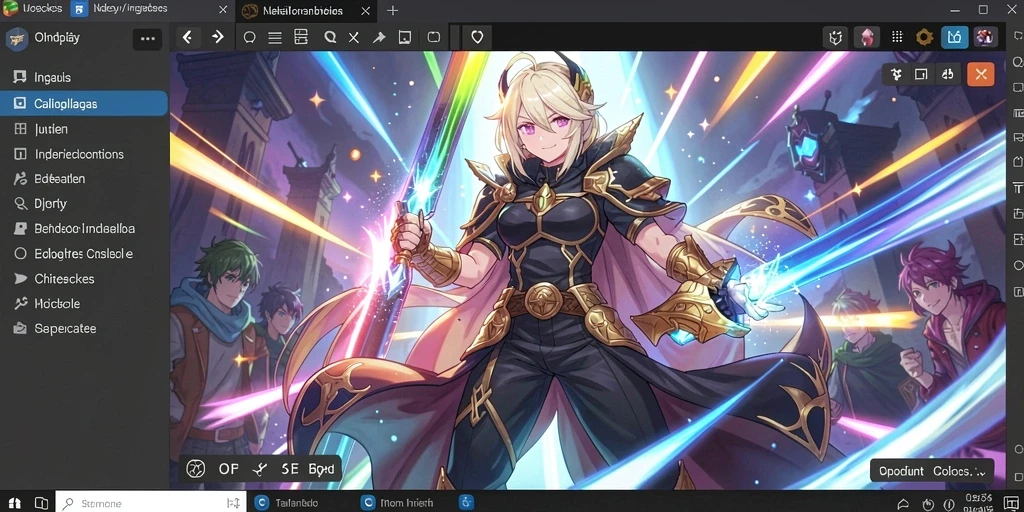Click the hamburger list icon in the toolbar

pyautogui.click(x=275, y=38)
